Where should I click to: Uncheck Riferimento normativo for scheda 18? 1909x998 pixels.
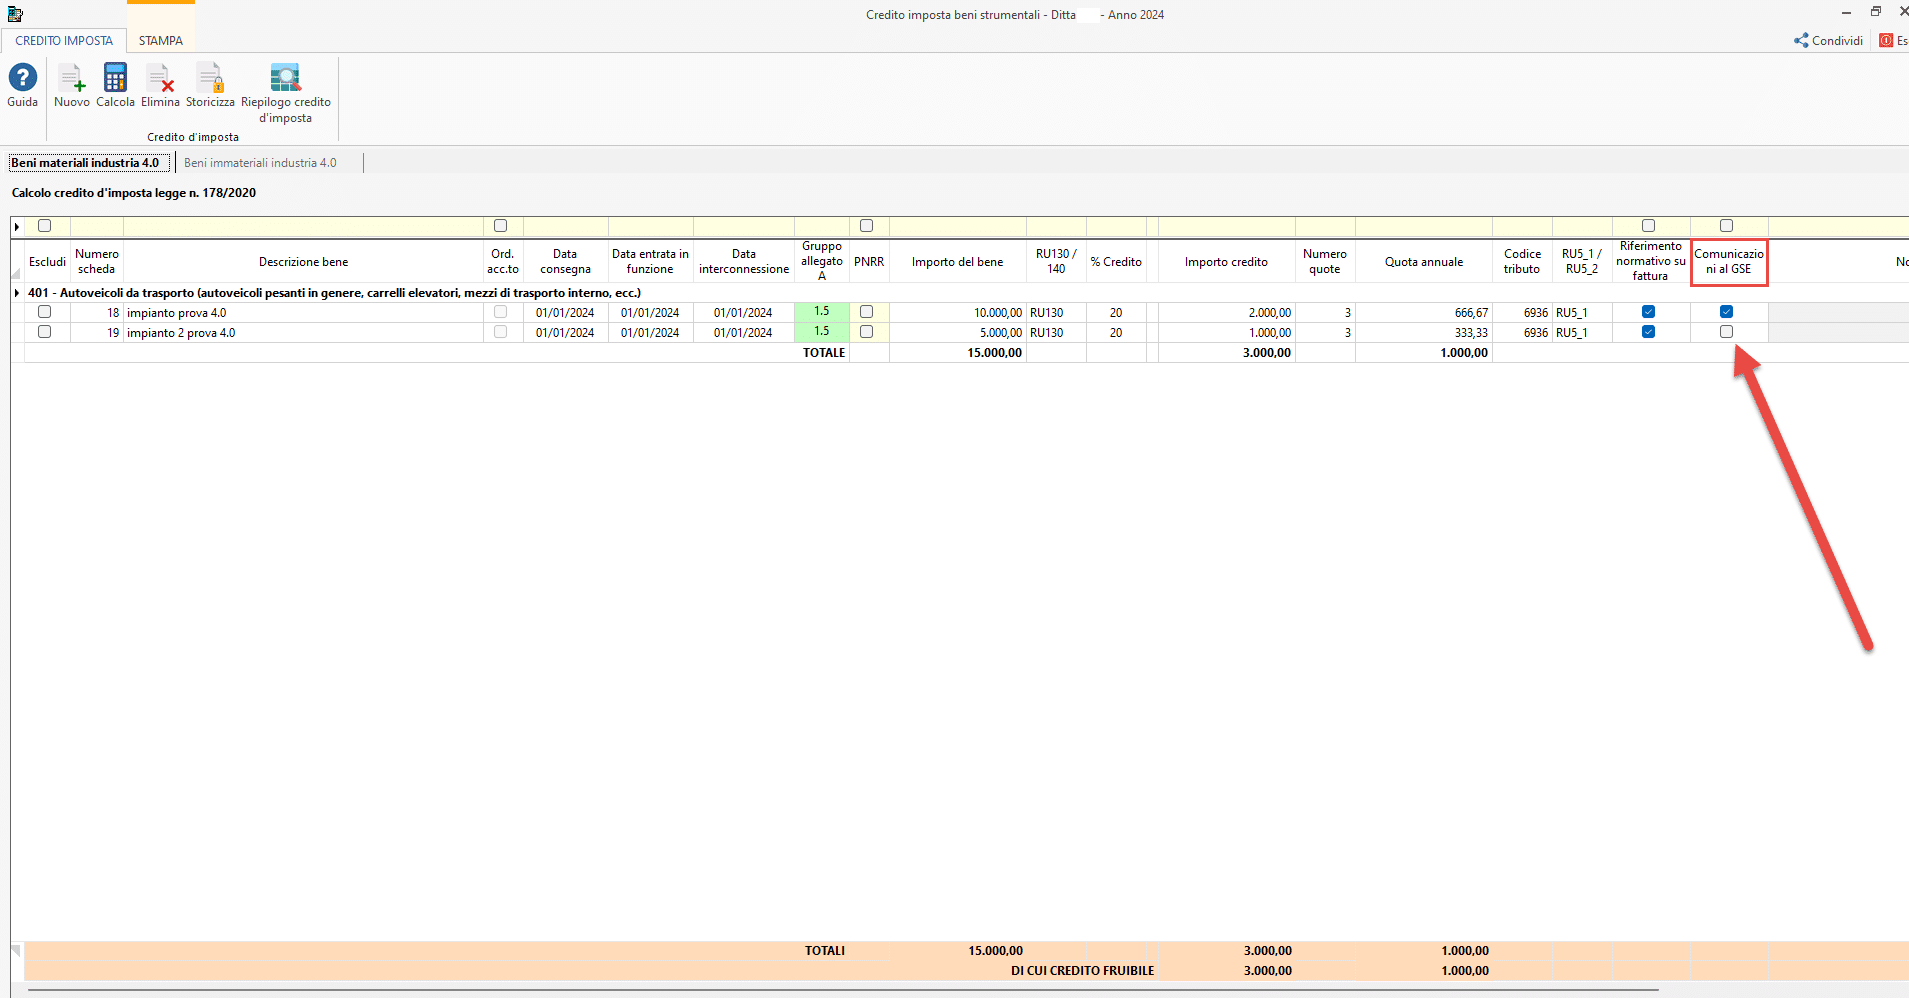point(1649,312)
